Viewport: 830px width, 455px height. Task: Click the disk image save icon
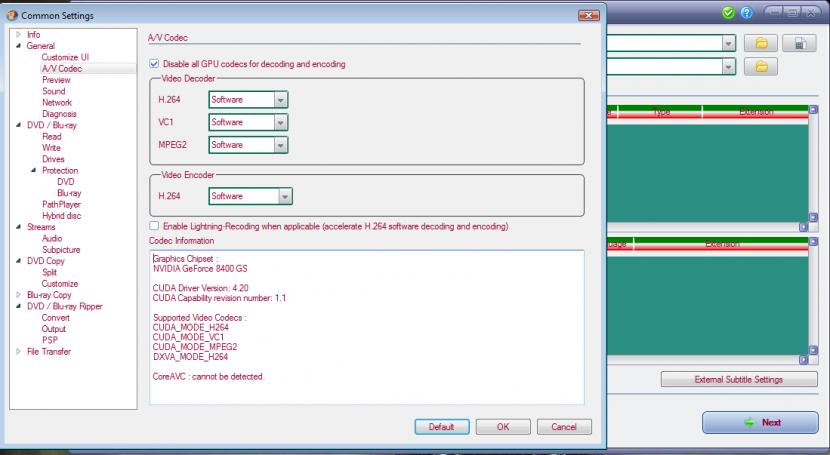click(x=799, y=43)
